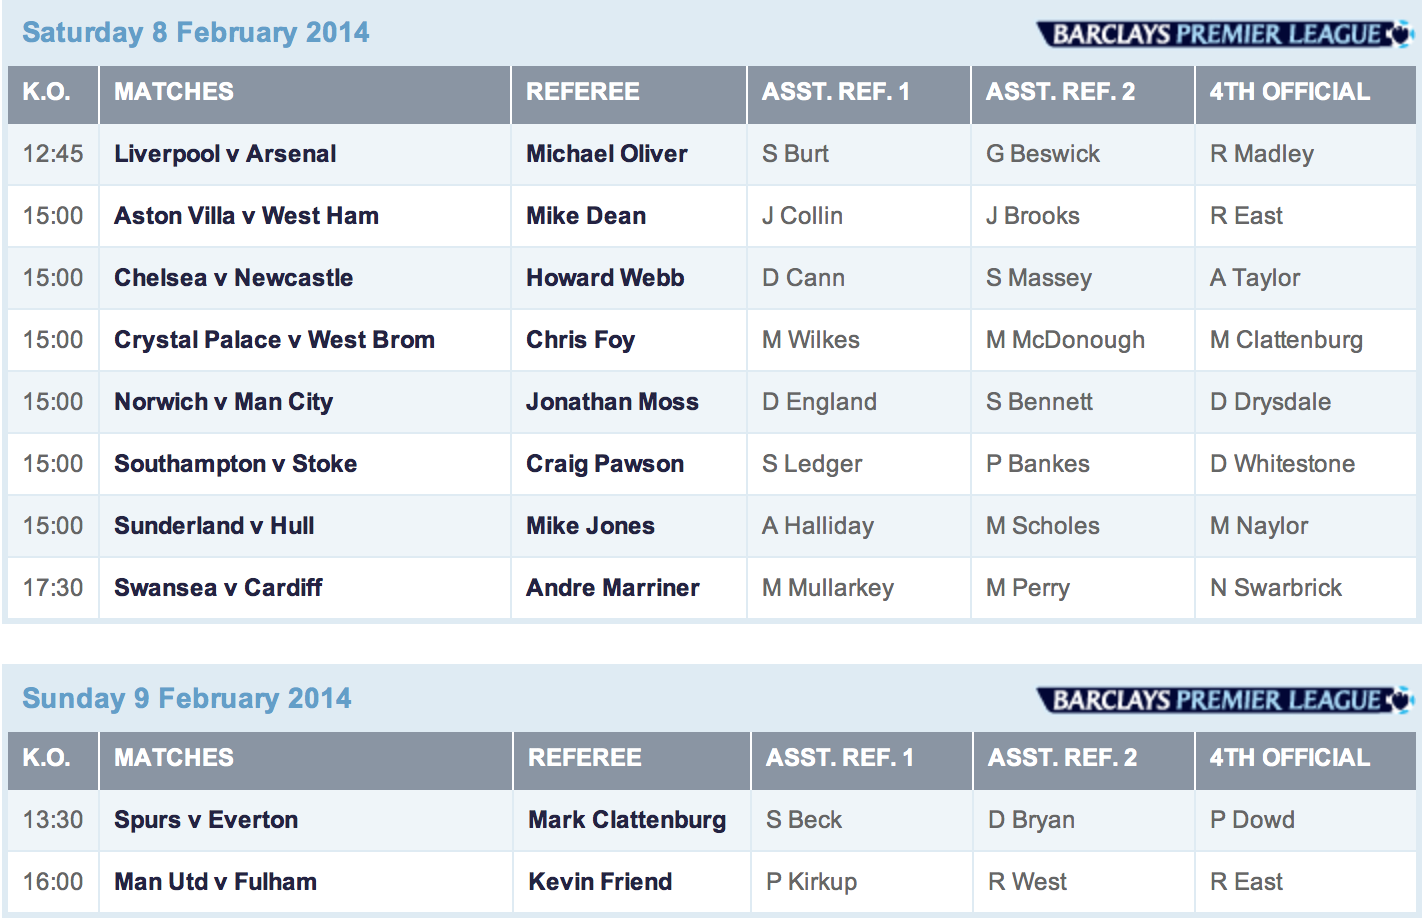Select referee Howard Webb
Screen dimensions: 1426x920
[605, 278]
